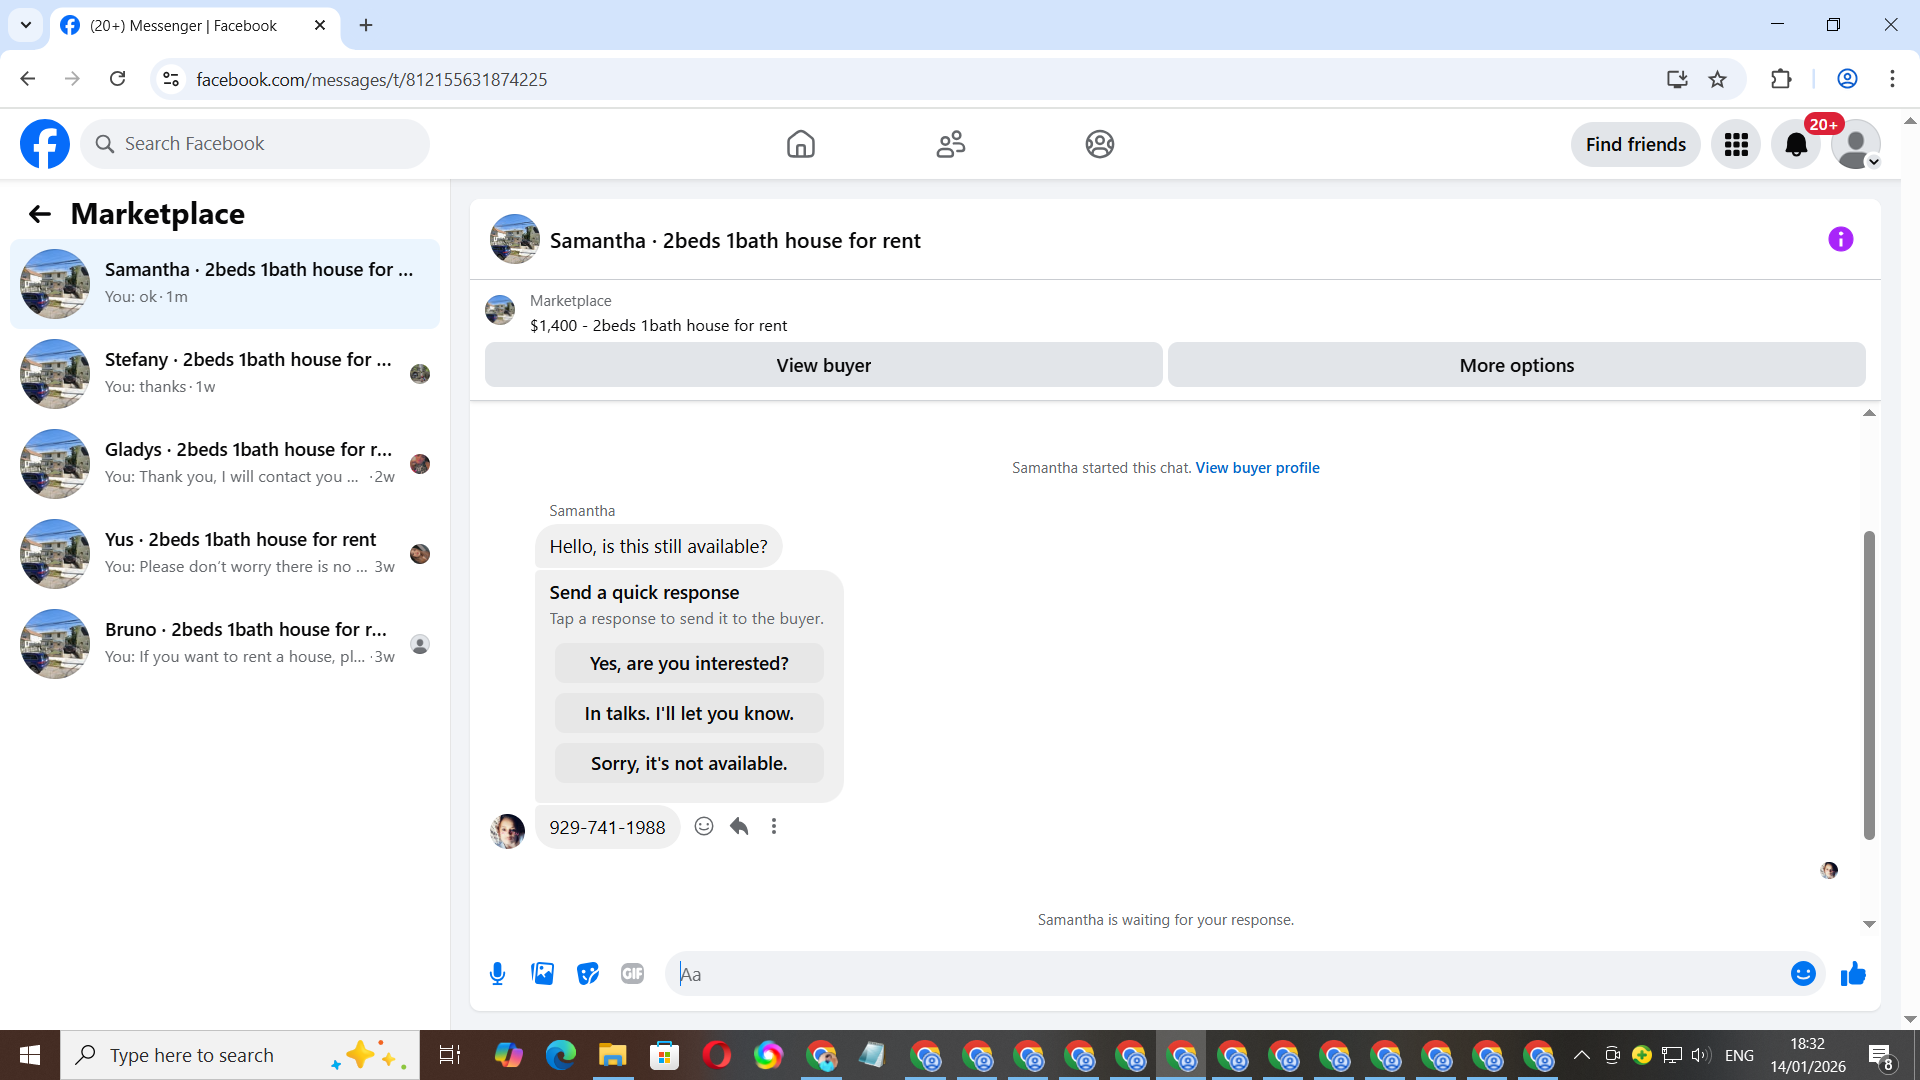React to the 929-741-1988 message
Screen dimensions: 1920x1080
pyautogui.click(x=704, y=826)
